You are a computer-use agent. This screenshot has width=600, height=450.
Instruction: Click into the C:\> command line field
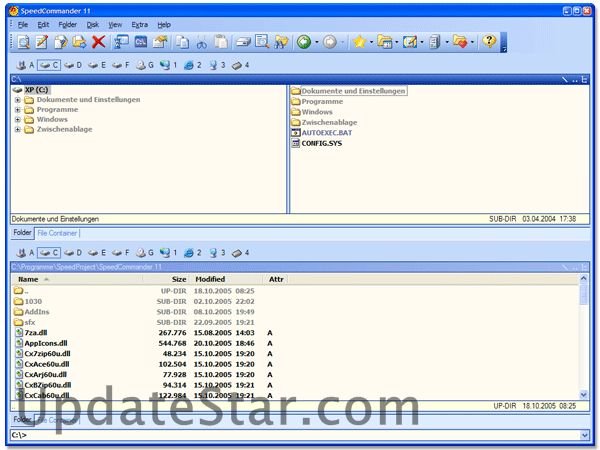(x=295, y=435)
